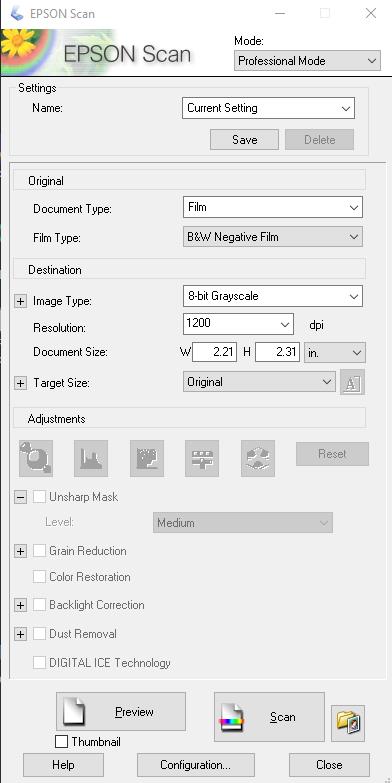Expand the Grain Reduction options
This screenshot has width=392, height=783.
[x=20, y=551]
